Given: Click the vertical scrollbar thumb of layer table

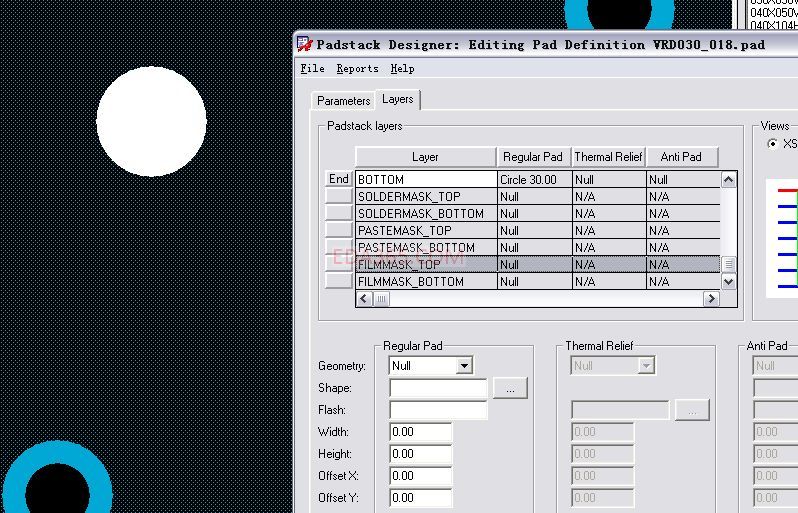Looking at the screenshot, I should pos(728,264).
